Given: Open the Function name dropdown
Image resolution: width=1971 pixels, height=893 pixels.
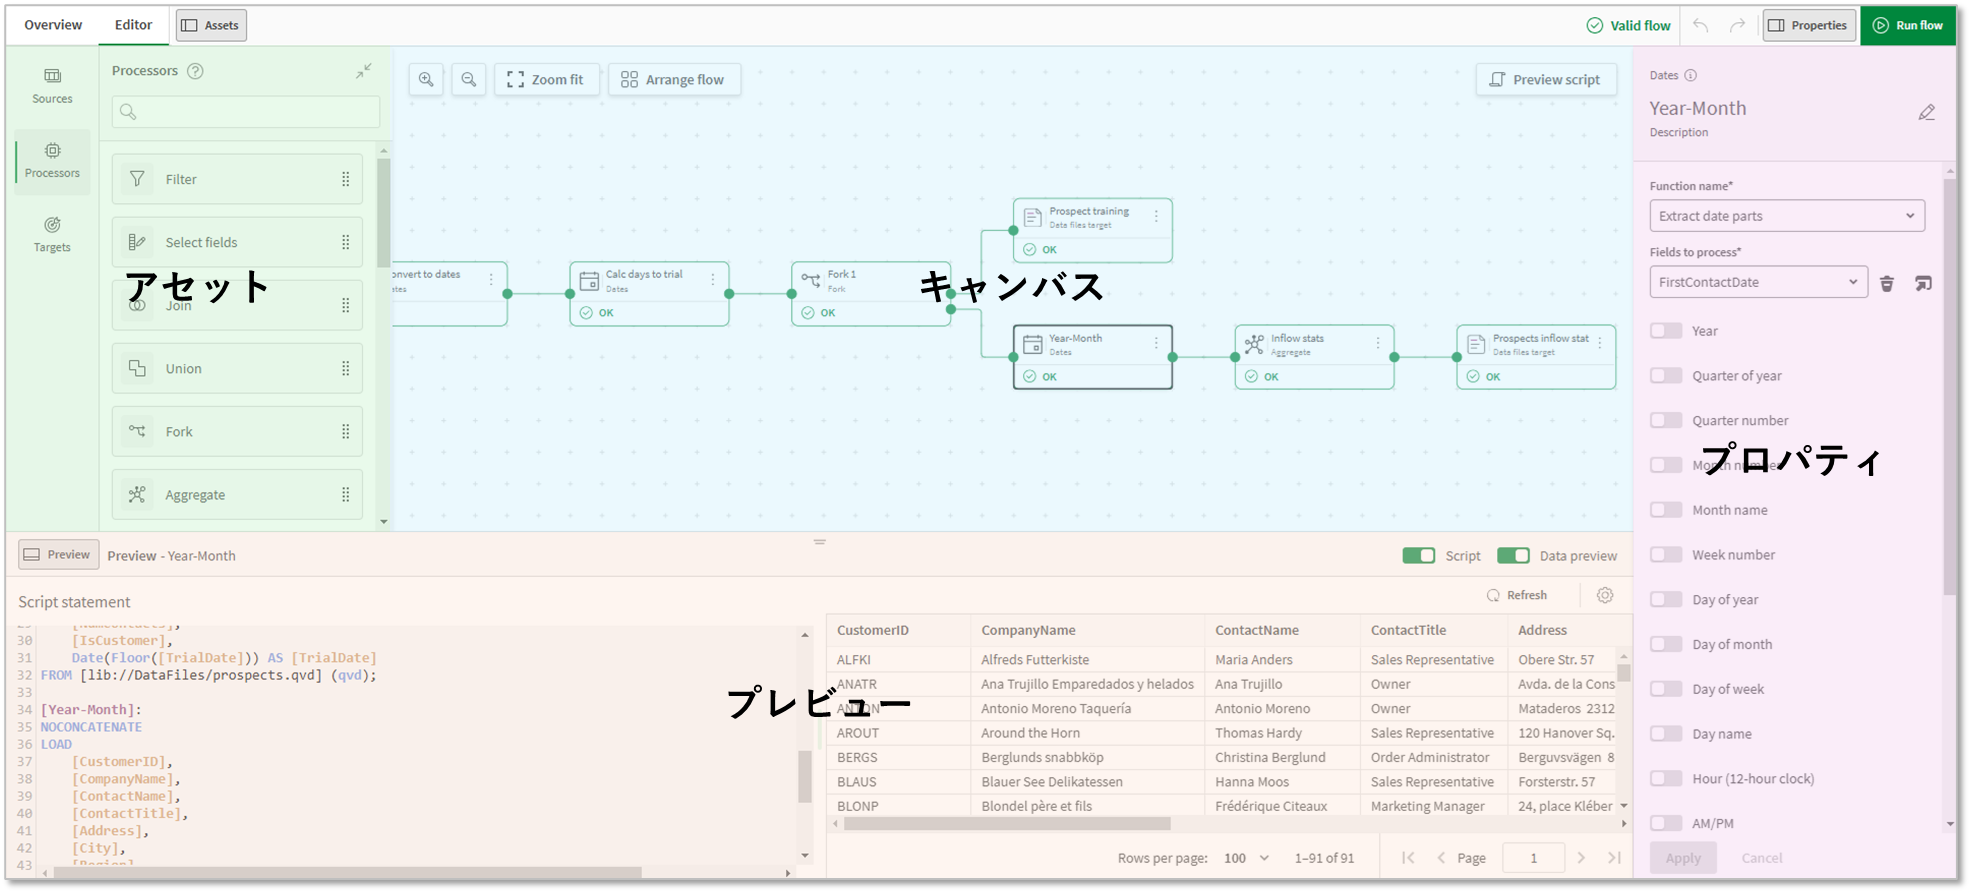Looking at the screenshot, I should [x=1787, y=216].
